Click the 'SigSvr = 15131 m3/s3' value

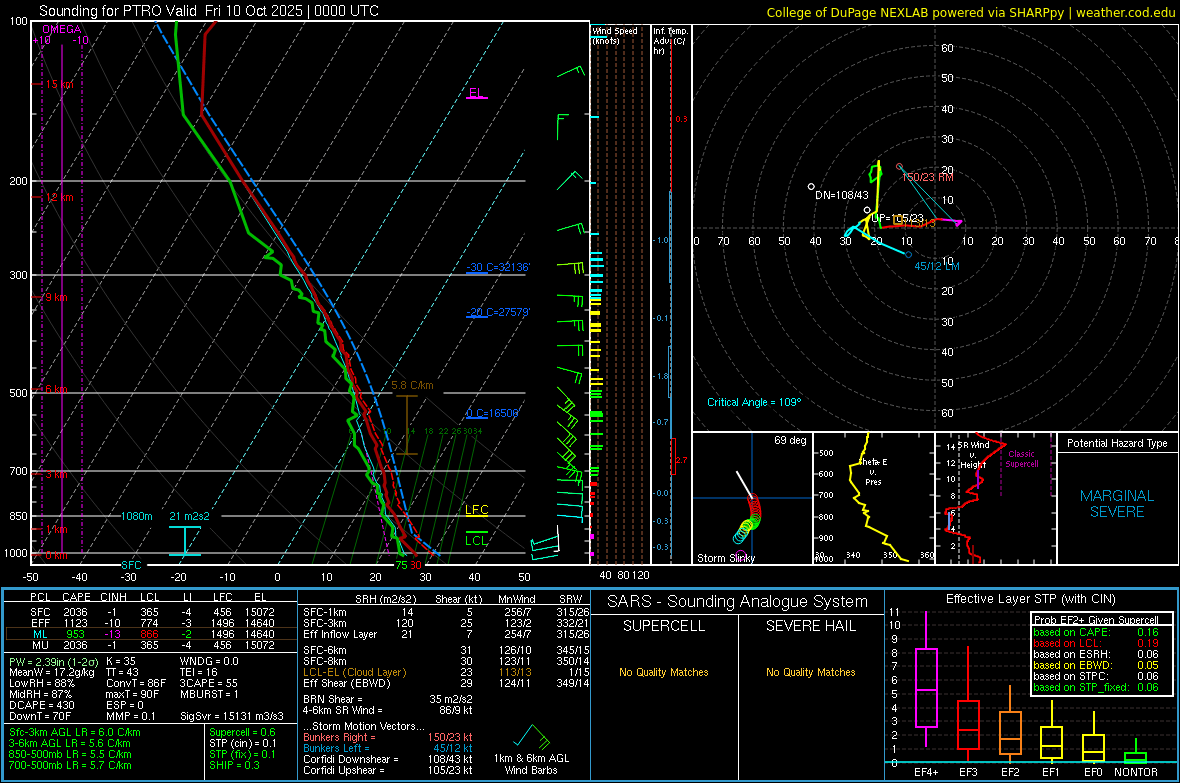pos(232,717)
